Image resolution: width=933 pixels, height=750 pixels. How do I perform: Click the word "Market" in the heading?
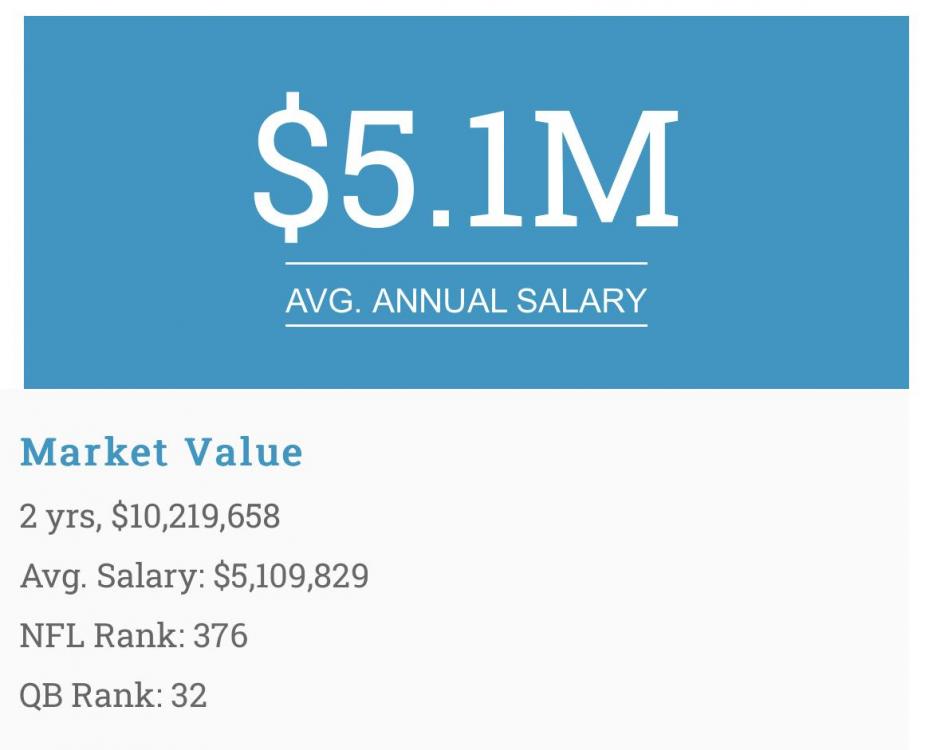[x=94, y=452]
